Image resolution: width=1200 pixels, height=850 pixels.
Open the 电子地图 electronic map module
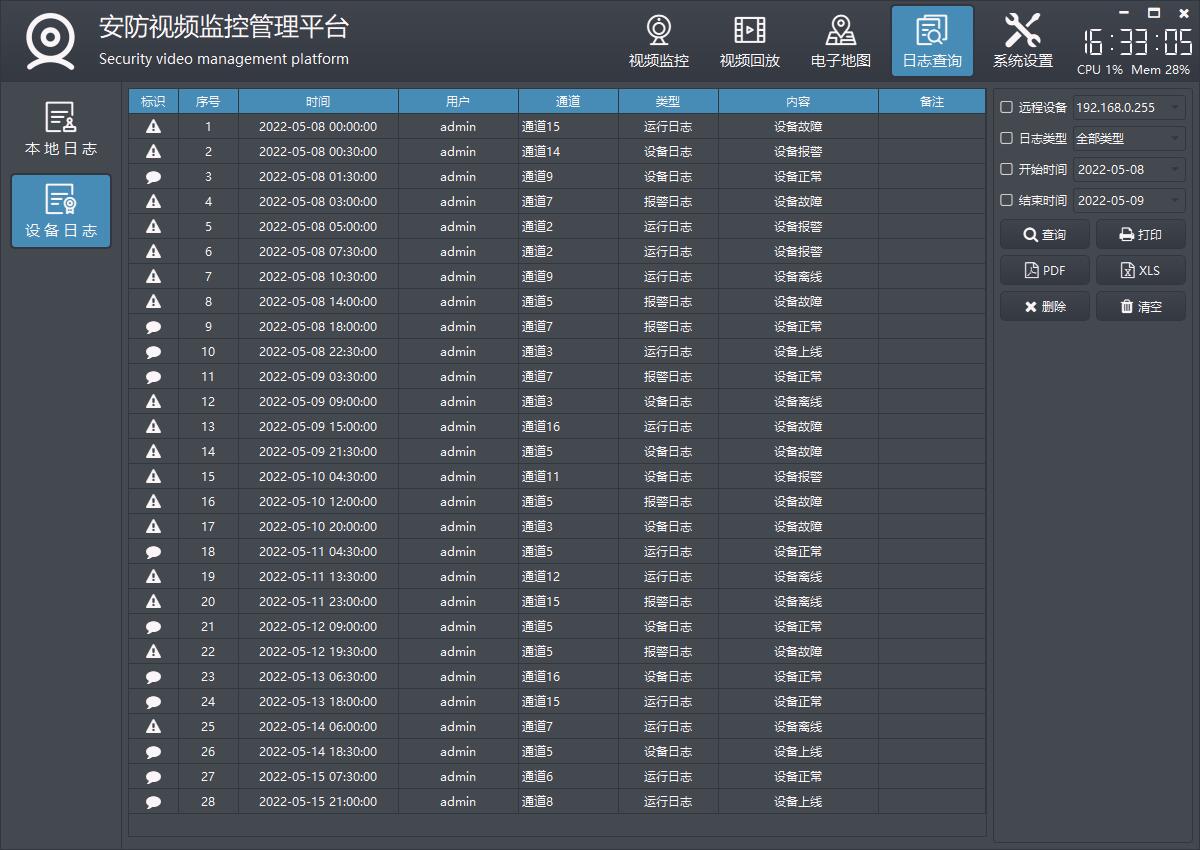pyautogui.click(x=840, y=42)
